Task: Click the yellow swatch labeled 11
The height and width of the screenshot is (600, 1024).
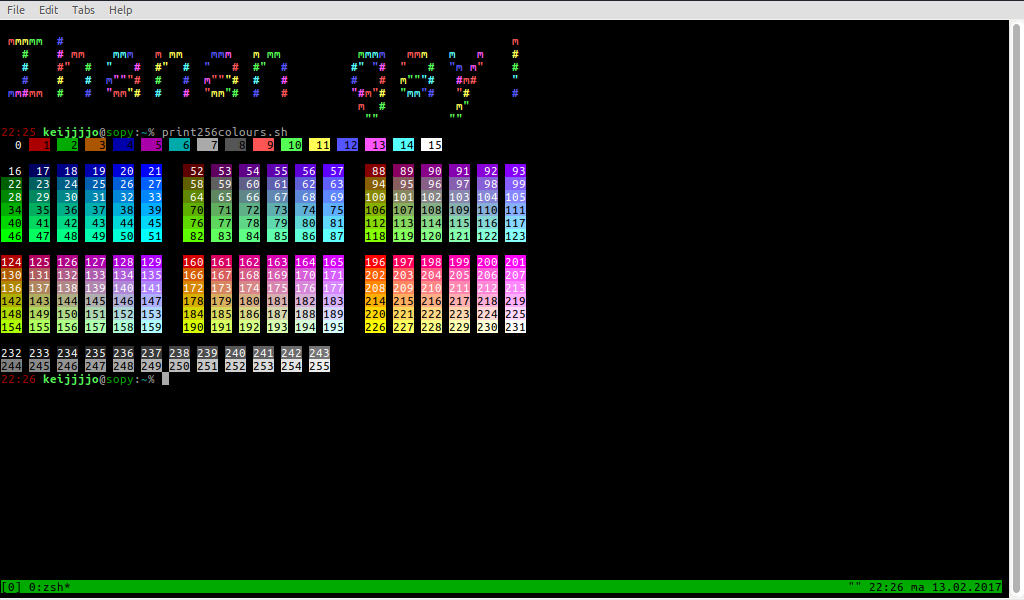Action: [x=320, y=145]
